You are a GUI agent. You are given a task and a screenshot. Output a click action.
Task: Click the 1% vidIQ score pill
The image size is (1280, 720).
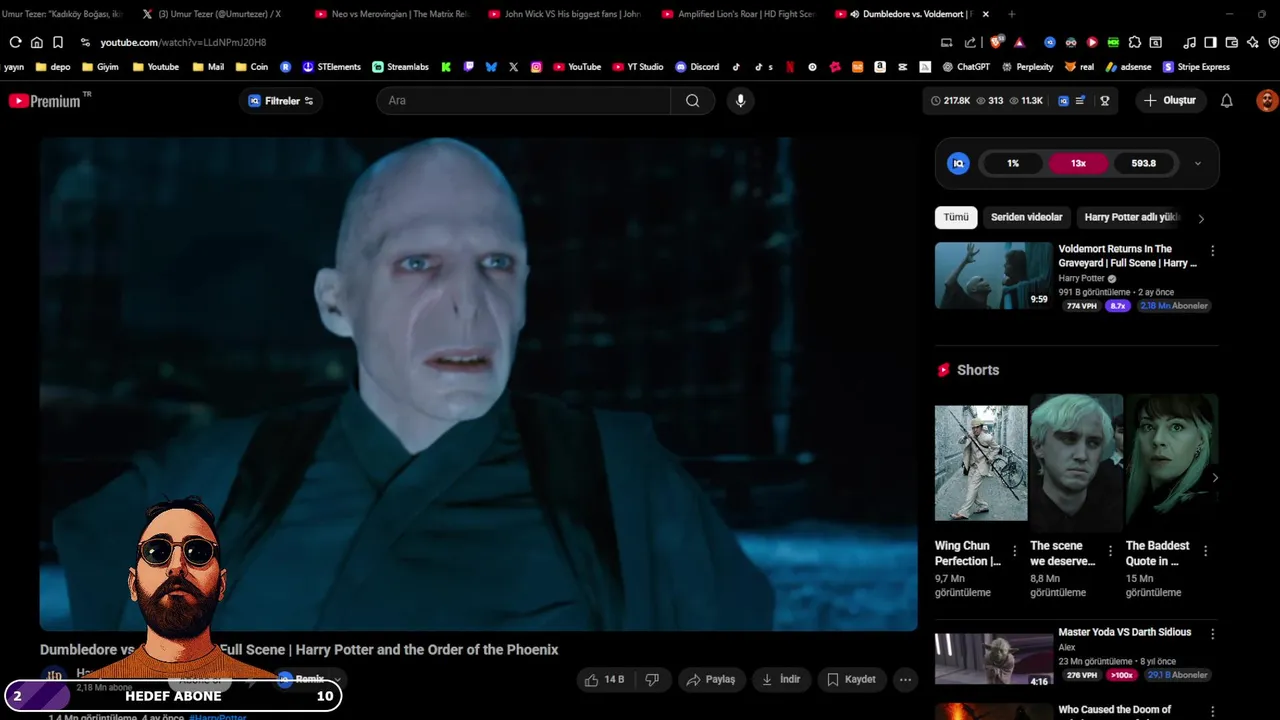[1013, 163]
